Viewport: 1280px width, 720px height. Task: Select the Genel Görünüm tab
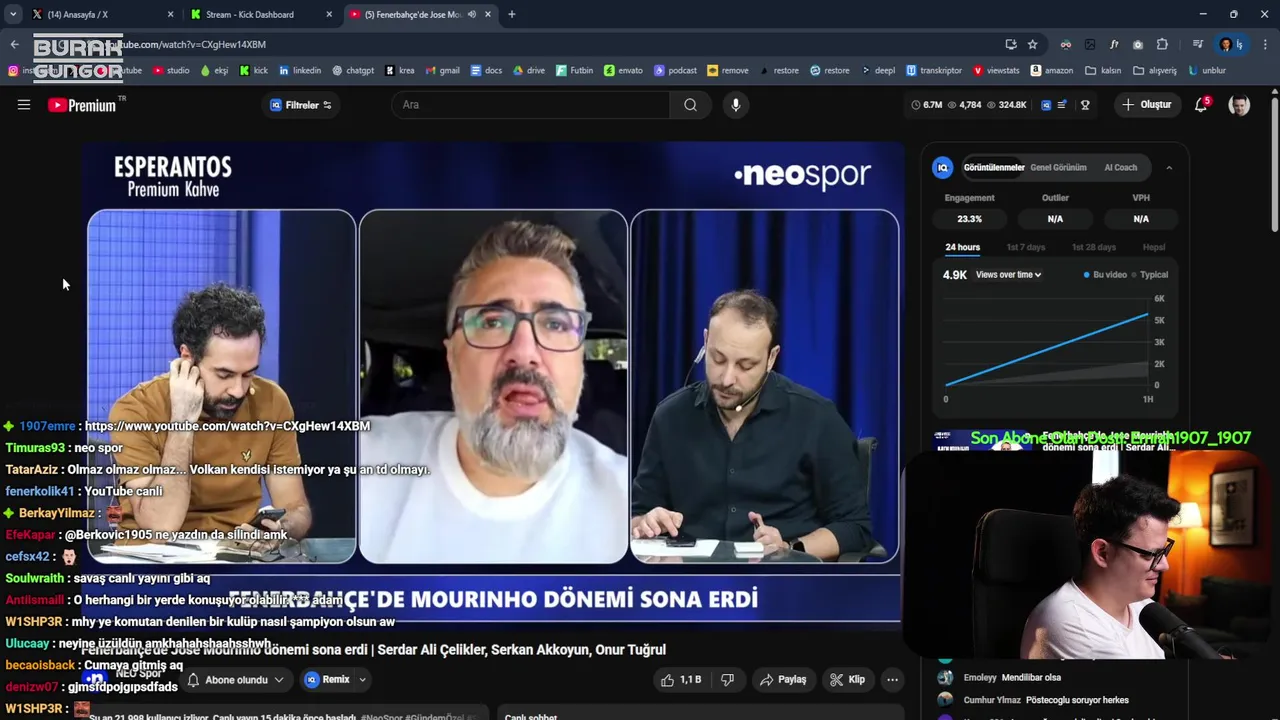[1058, 168]
